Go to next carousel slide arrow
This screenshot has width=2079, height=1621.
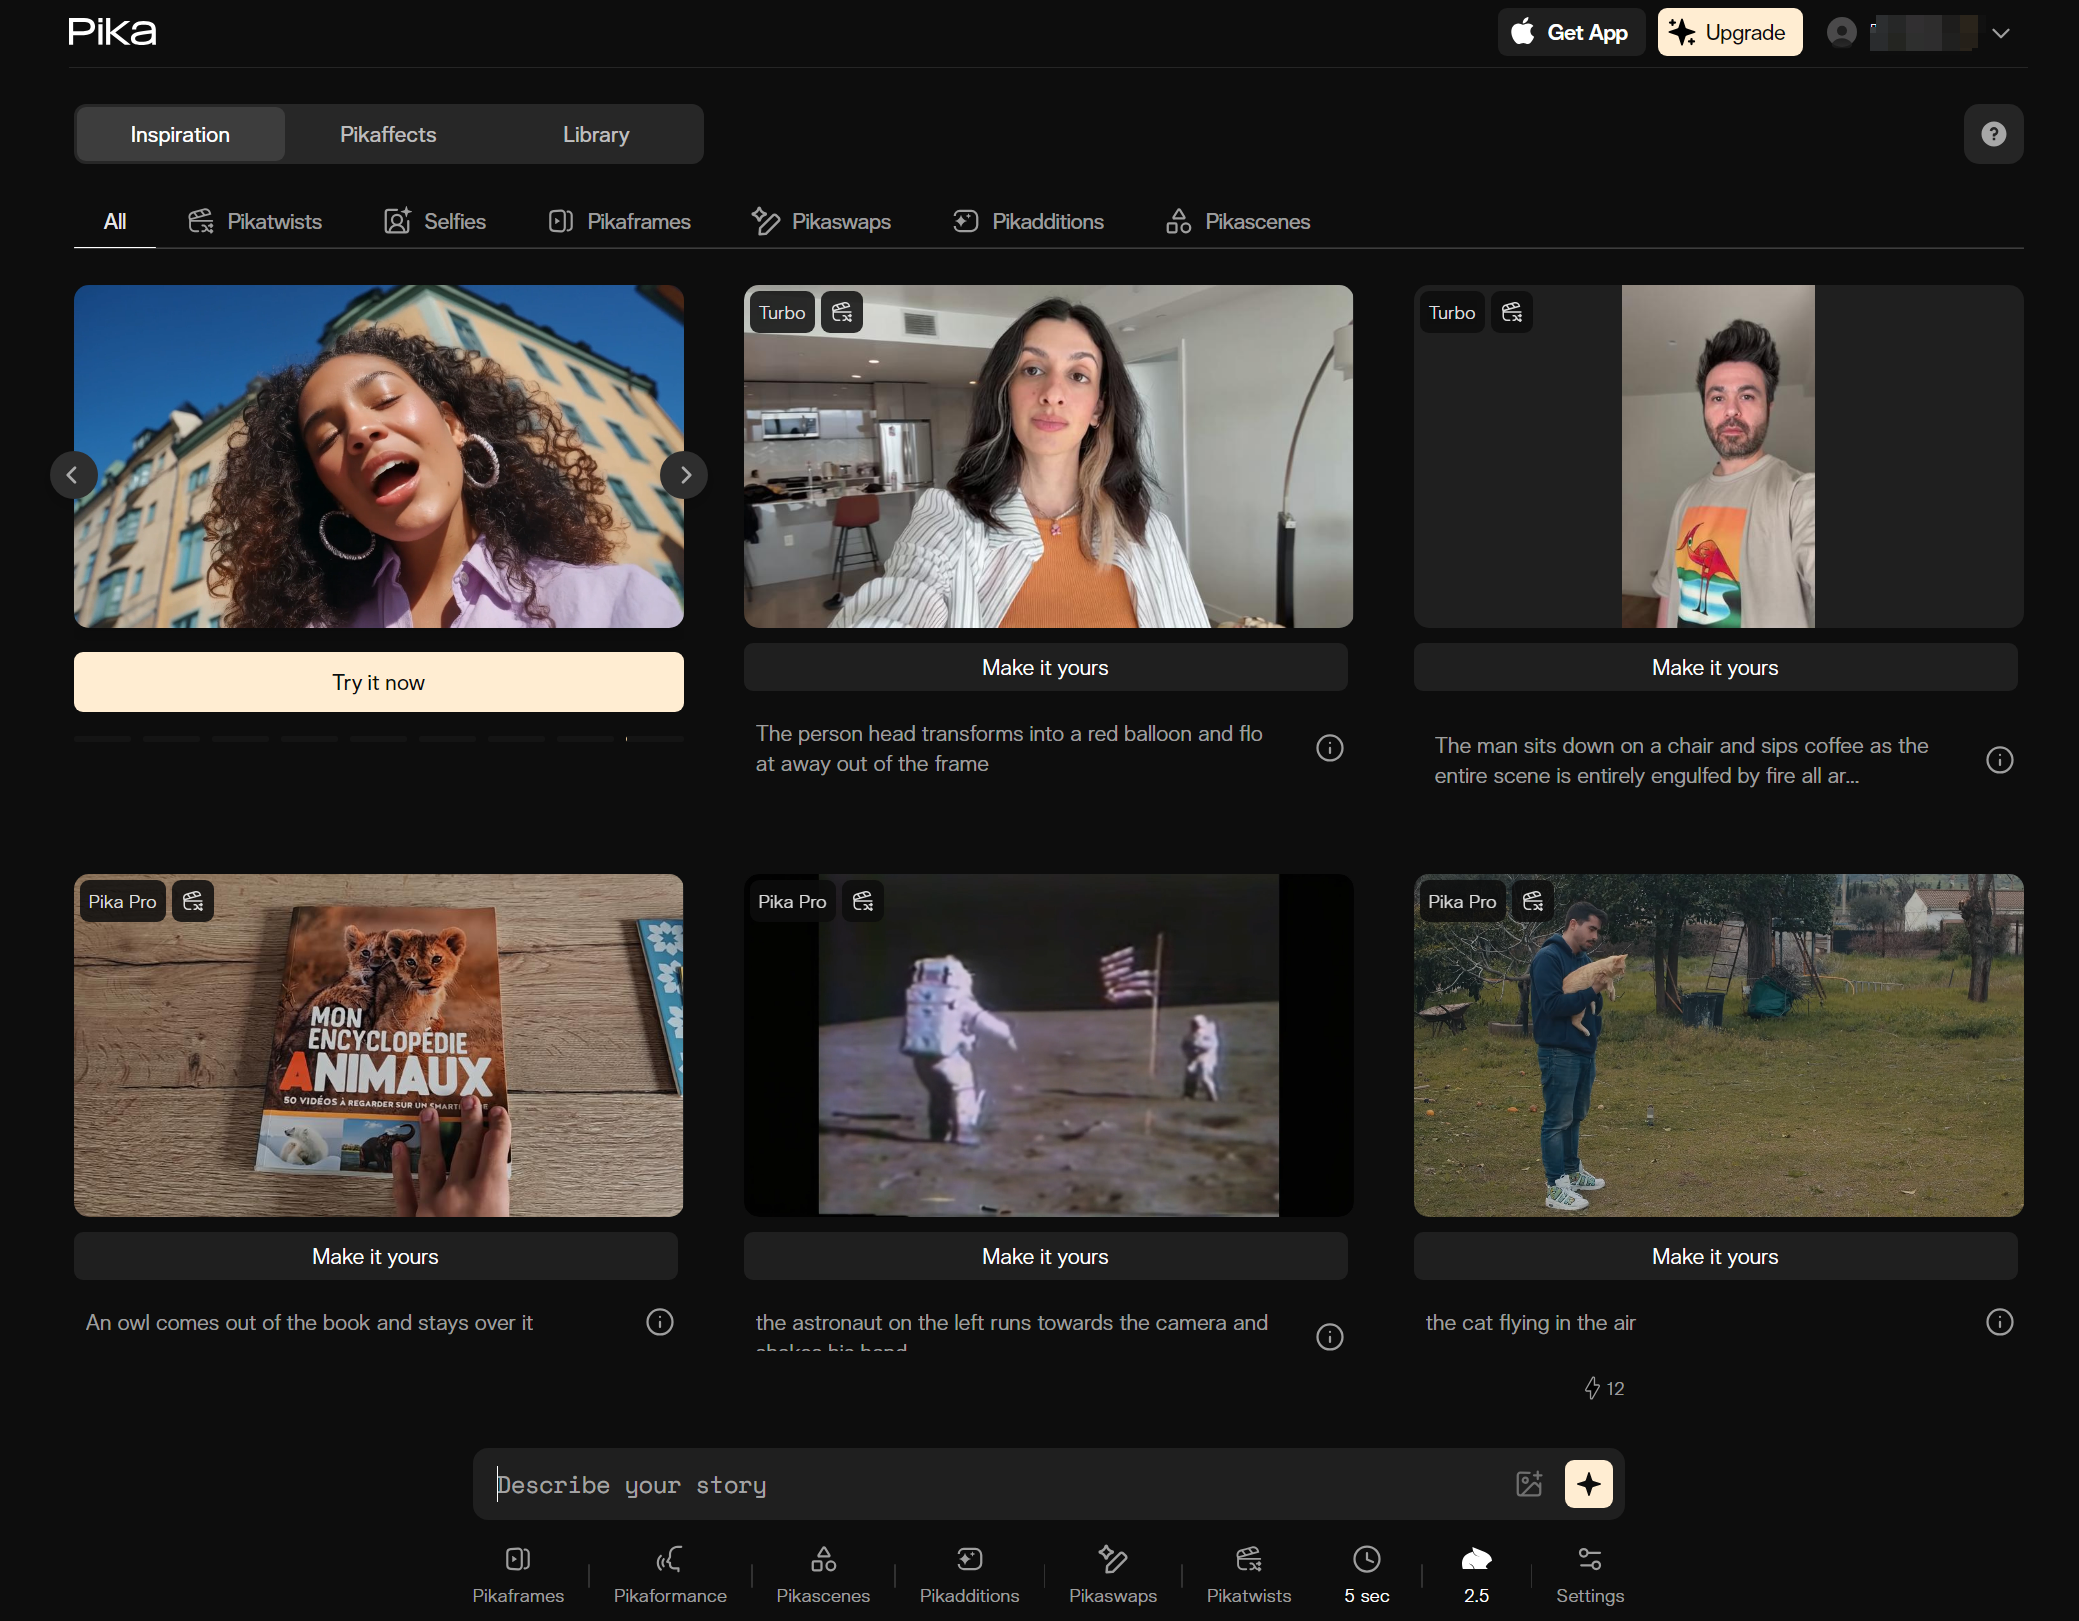coord(684,475)
